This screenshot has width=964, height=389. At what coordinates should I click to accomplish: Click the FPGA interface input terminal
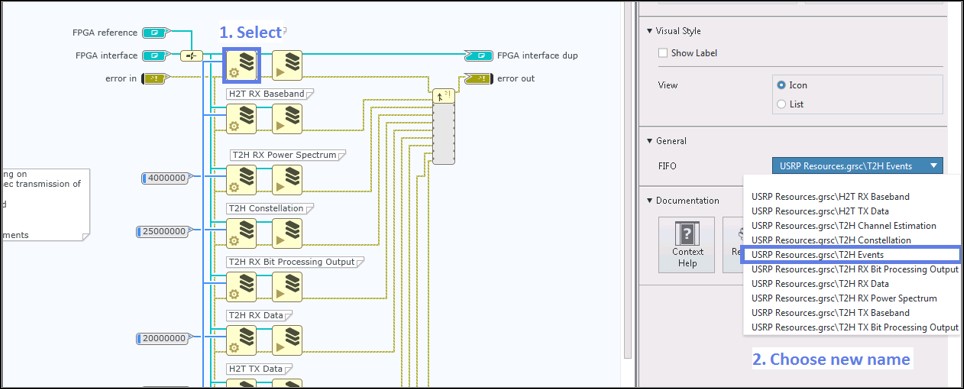pyautogui.click(x=154, y=55)
